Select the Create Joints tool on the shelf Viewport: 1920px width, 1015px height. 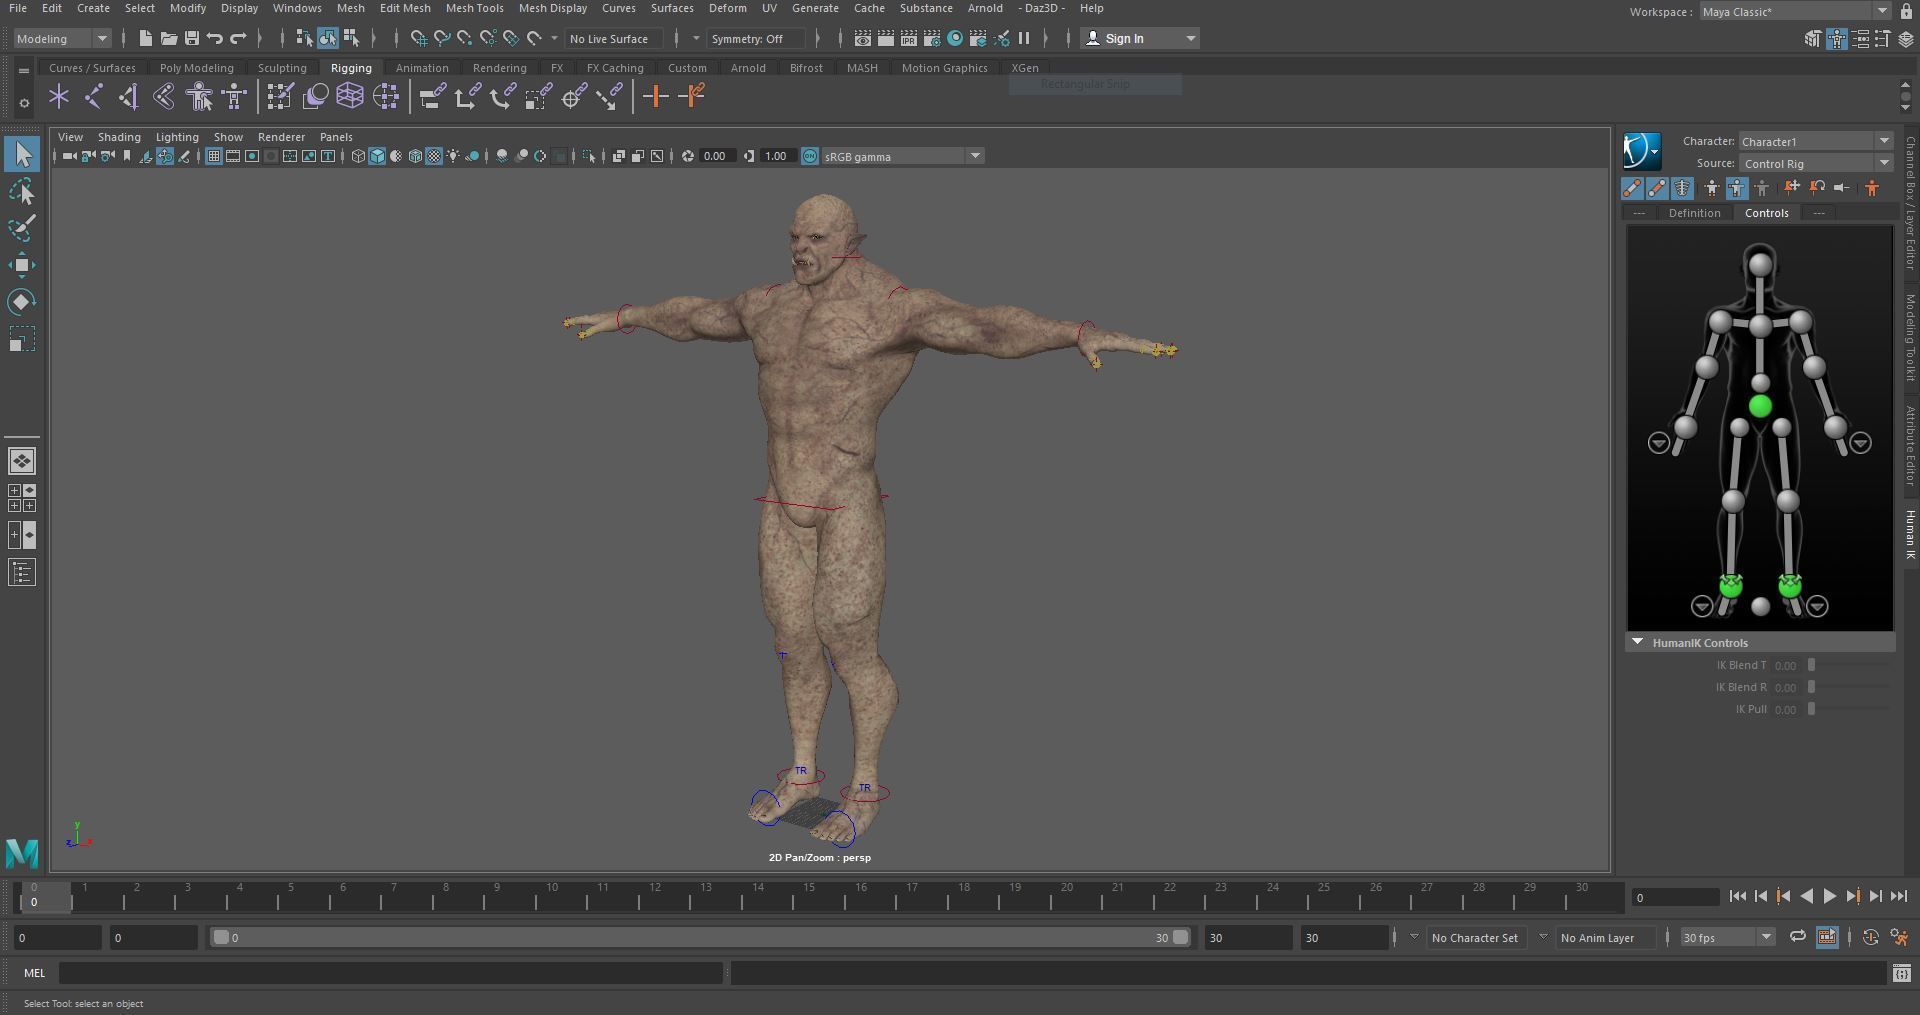tap(94, 97)
